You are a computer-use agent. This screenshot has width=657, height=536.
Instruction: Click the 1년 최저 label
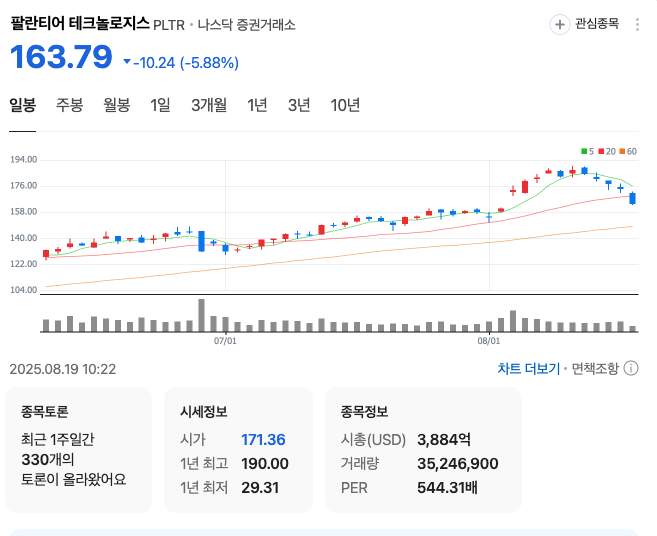point(204,488)
